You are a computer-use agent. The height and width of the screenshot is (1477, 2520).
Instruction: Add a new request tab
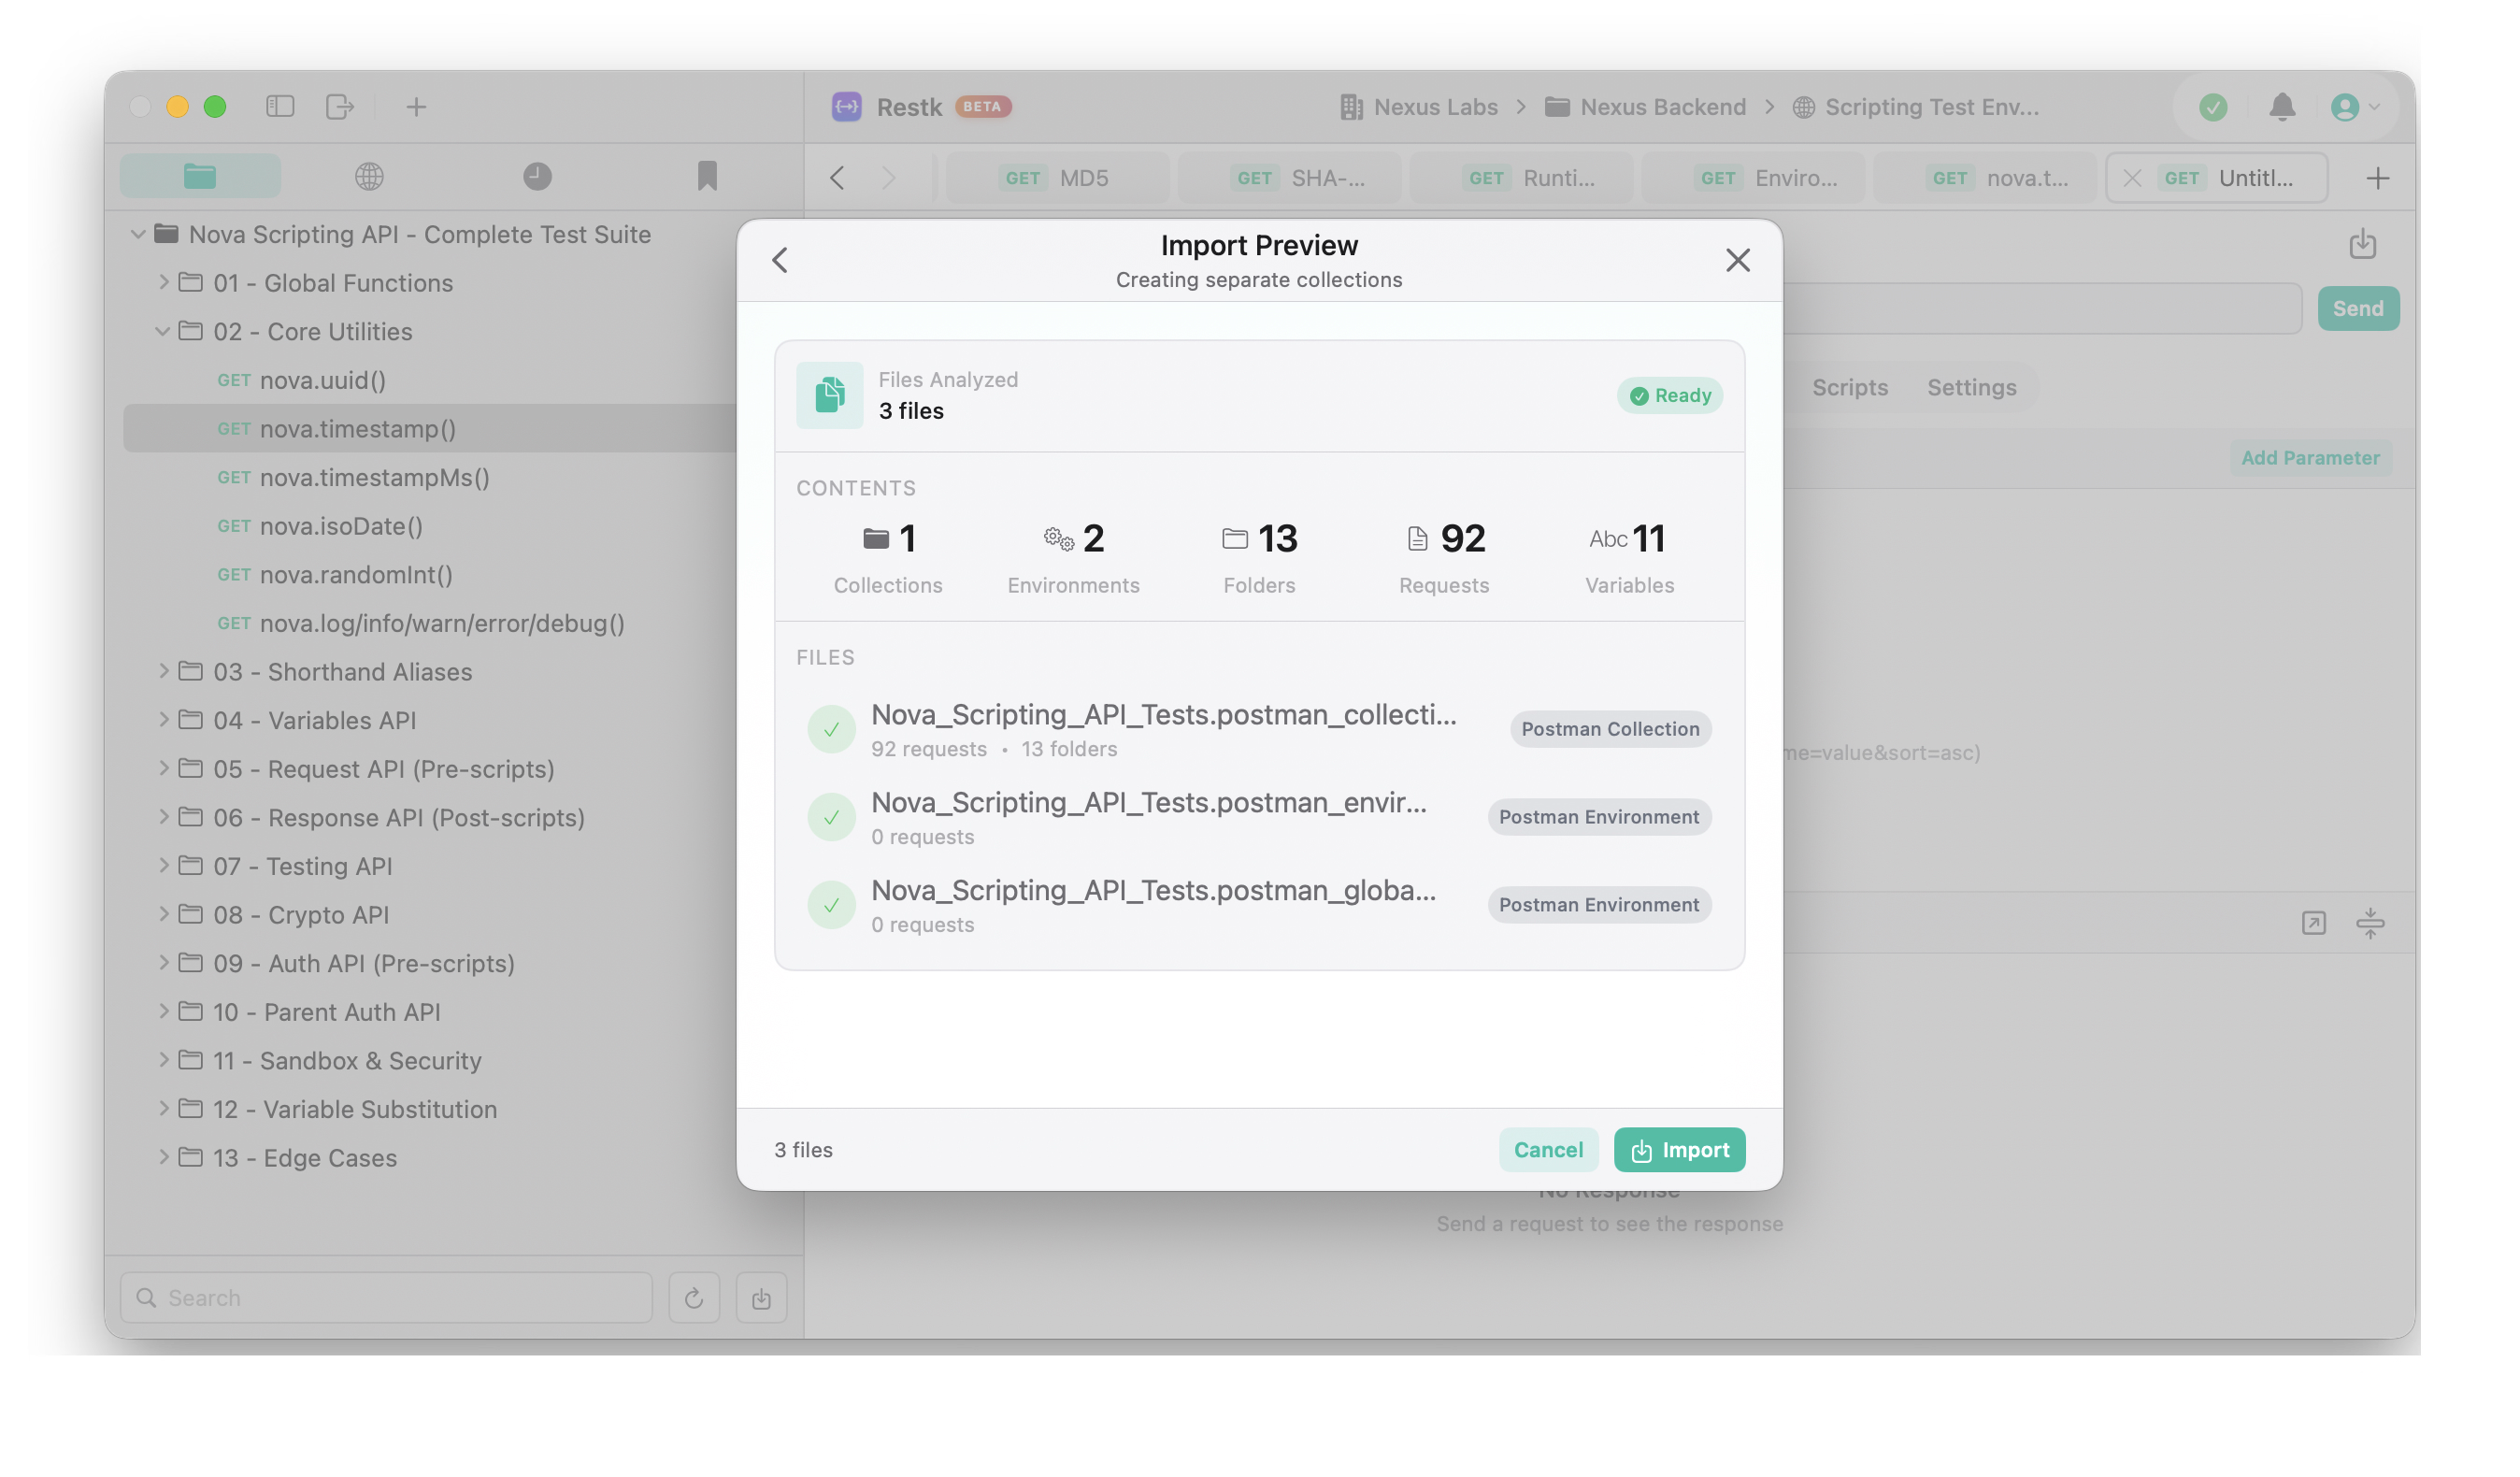pyautogui.click(x=2378, y=178)
